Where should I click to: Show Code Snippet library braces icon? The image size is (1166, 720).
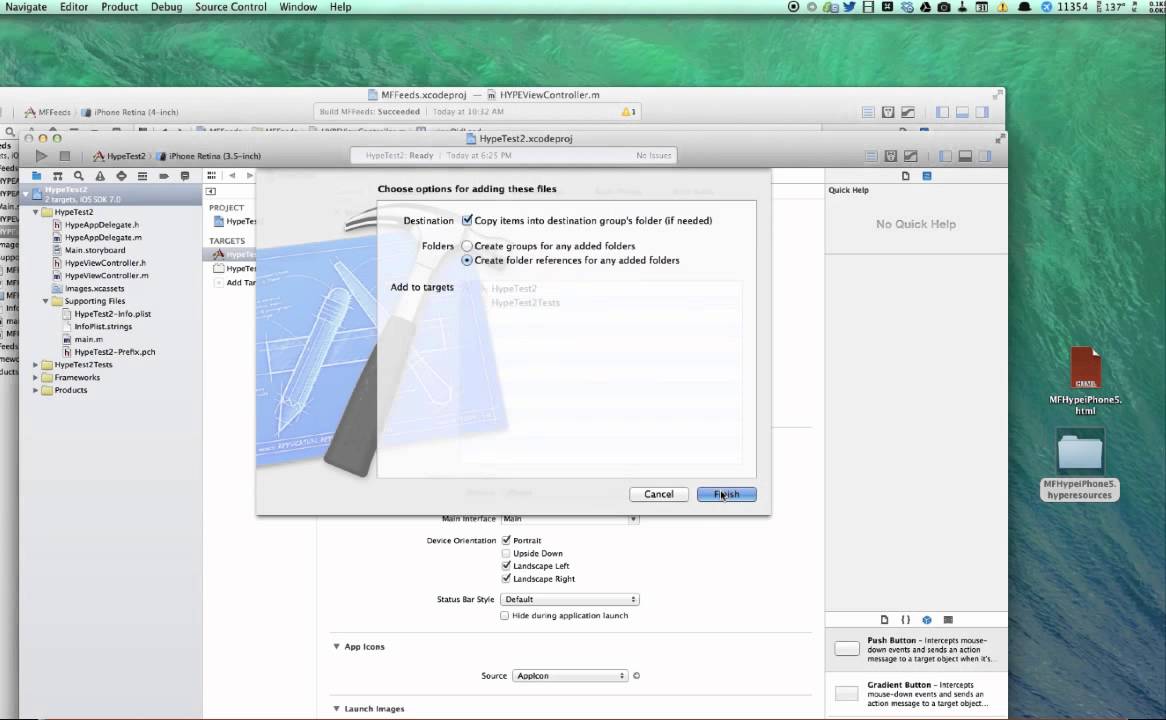coord(905,620)
